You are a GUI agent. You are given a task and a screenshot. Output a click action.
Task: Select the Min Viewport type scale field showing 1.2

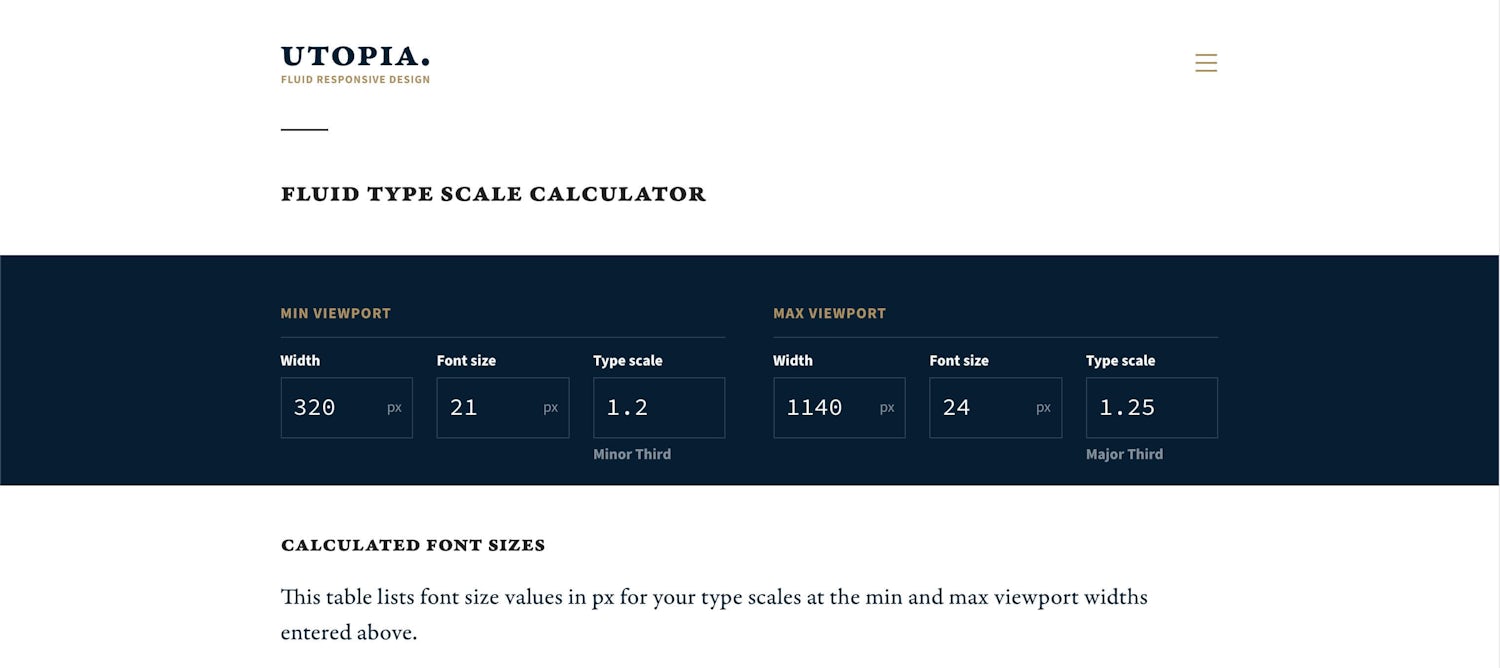(x=658, y=408)
